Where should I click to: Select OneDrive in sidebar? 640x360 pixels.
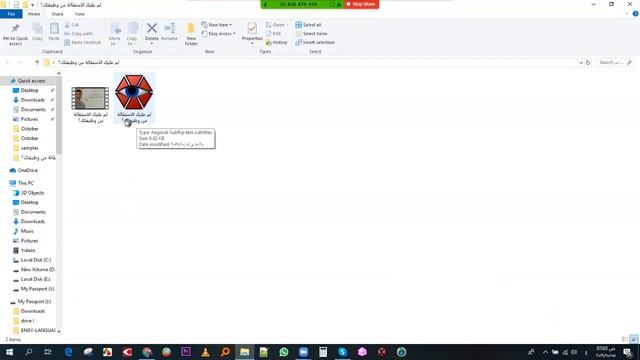(x=27, y=170)
